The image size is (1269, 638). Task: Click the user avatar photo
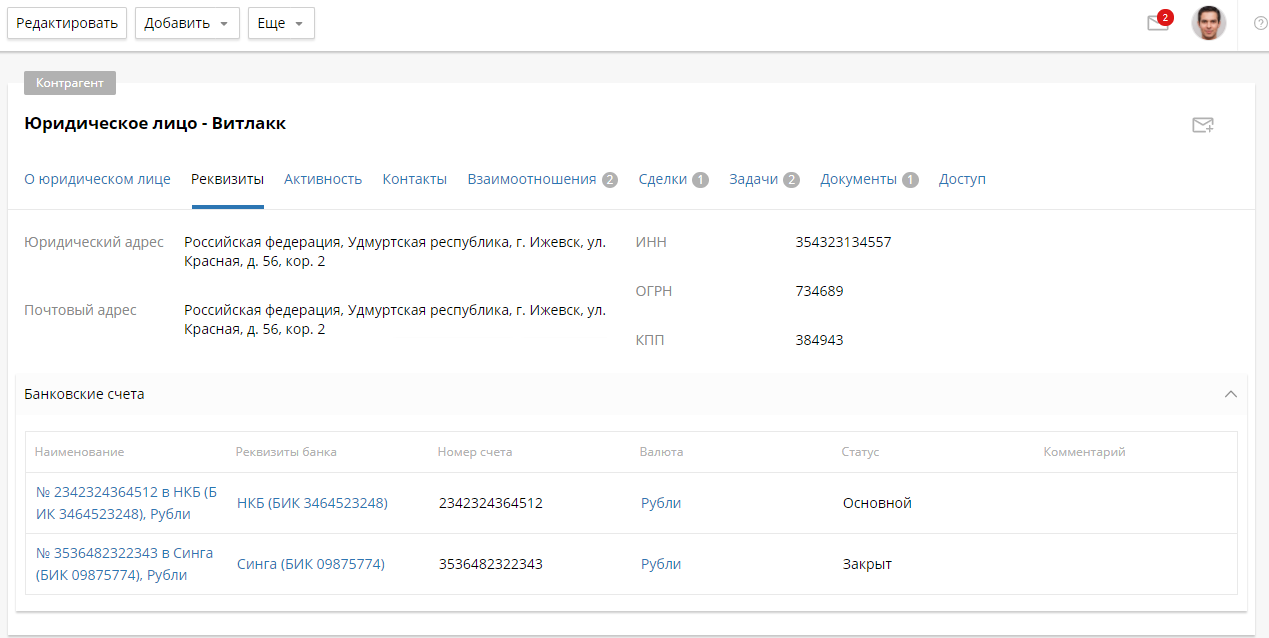pyautogui.click(x=1208, y=23)
